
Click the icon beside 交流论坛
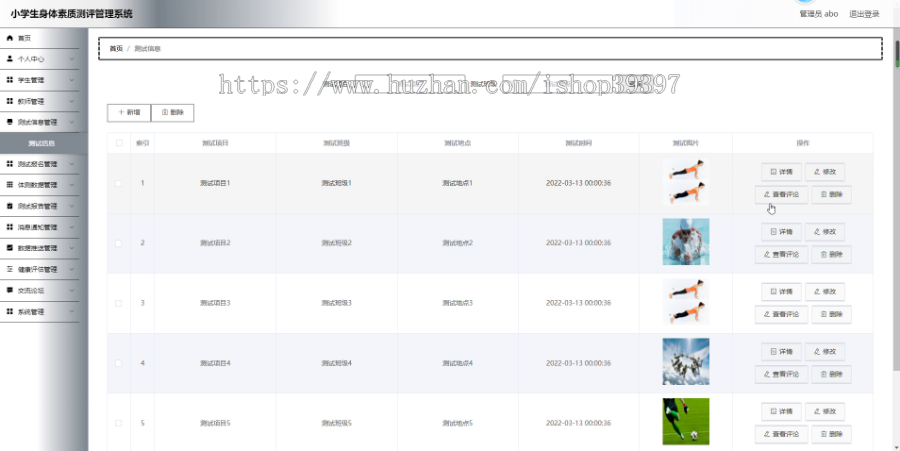point(9,290)
